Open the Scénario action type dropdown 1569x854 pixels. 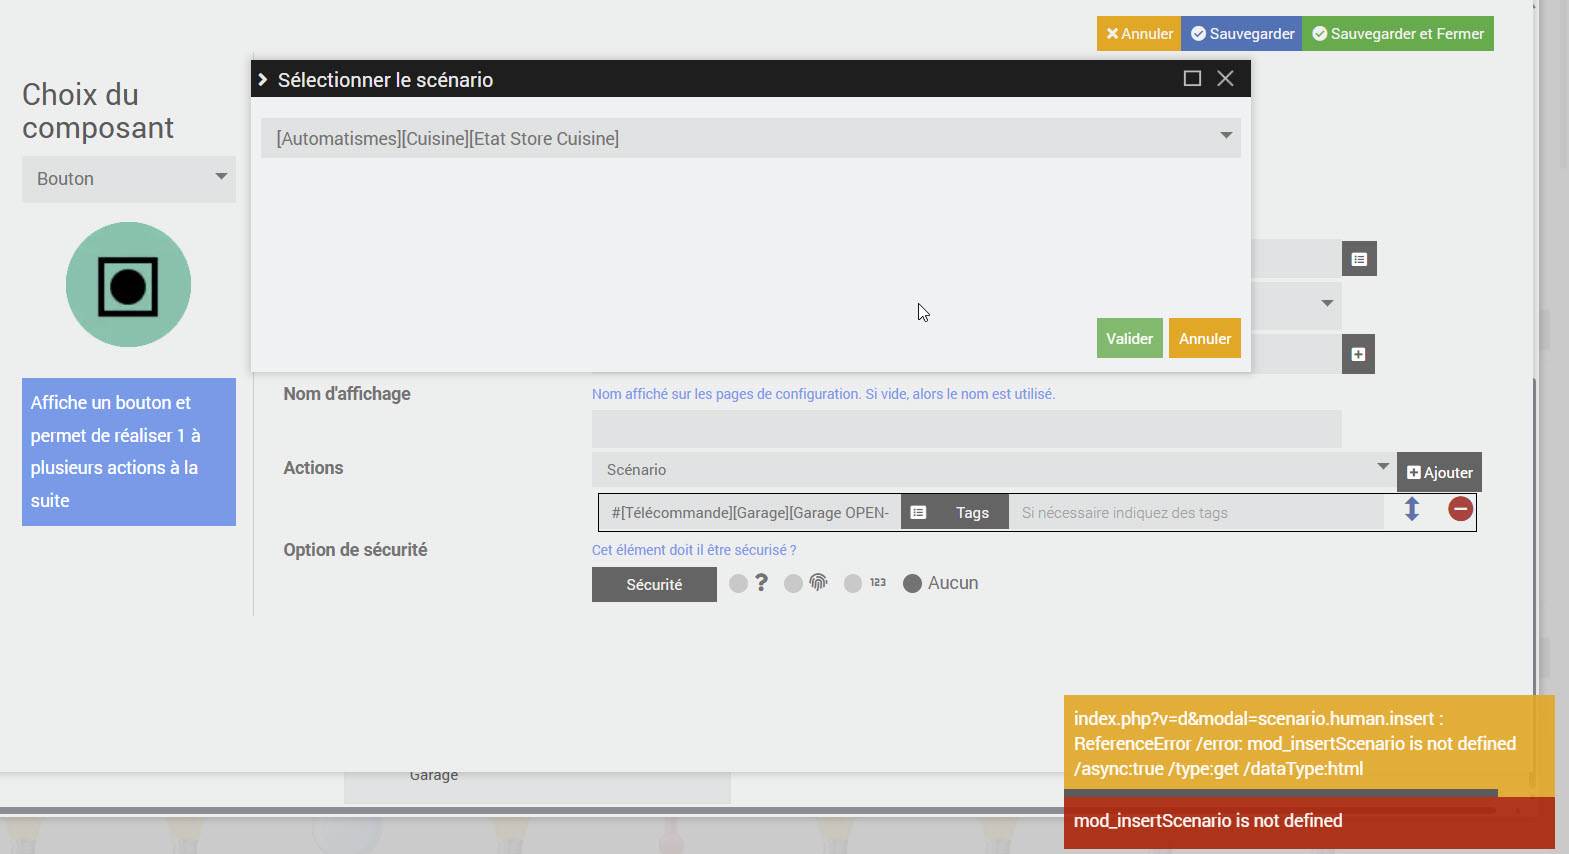(994, 469)
